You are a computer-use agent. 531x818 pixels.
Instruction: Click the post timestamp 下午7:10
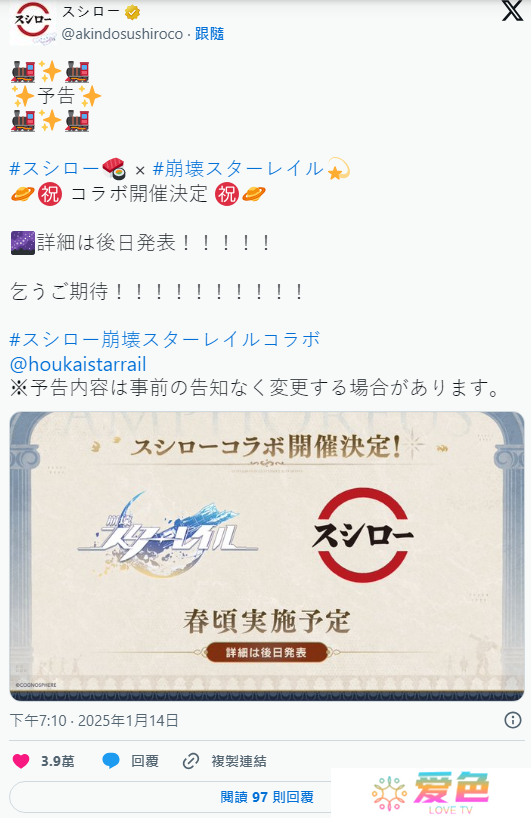pos(38,721)
